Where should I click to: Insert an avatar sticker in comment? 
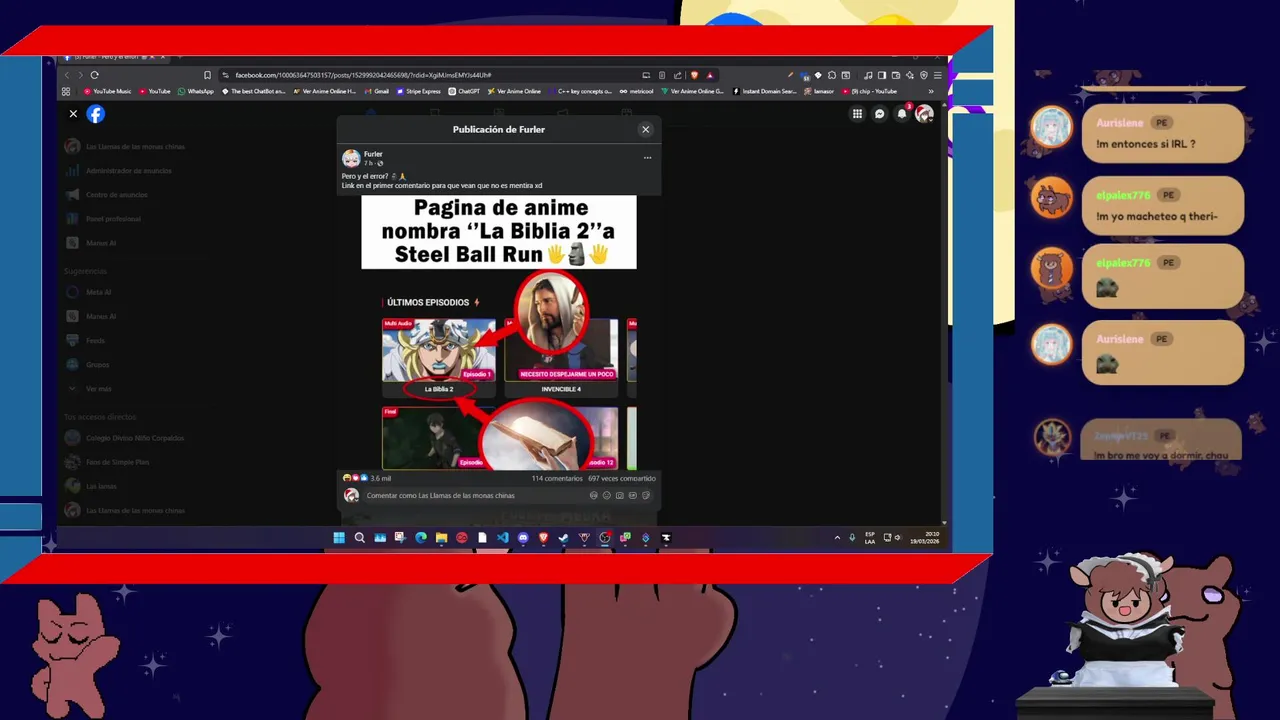pos(594,495)
